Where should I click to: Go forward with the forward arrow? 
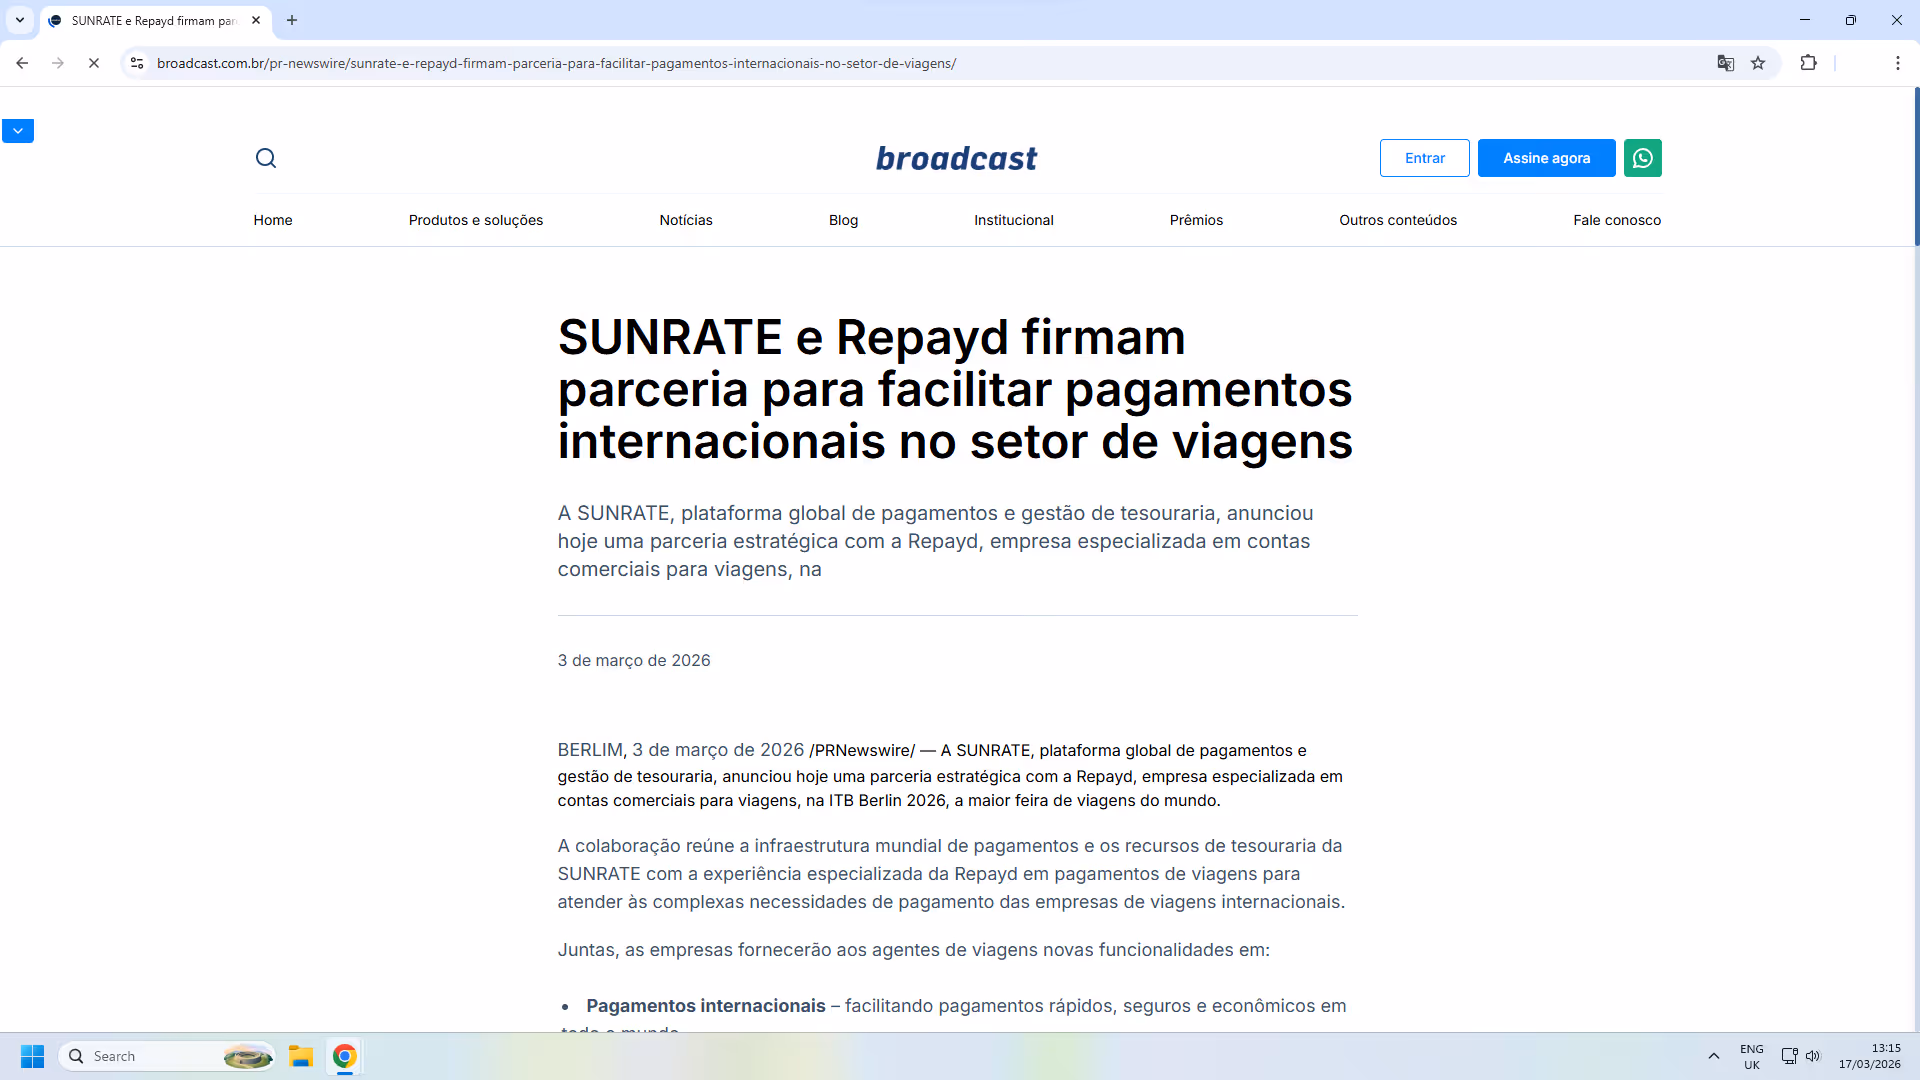click(58, 63)
